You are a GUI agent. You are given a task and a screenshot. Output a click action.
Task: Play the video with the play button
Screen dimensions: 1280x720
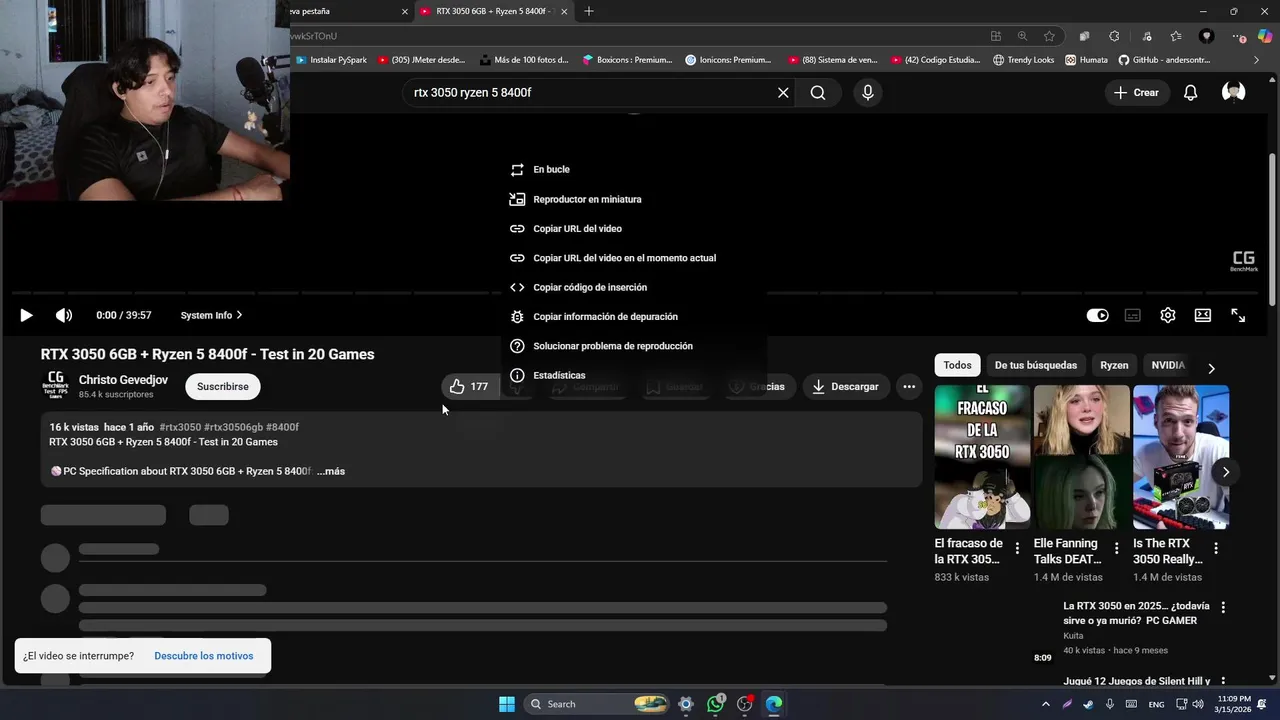coord(26,315)
